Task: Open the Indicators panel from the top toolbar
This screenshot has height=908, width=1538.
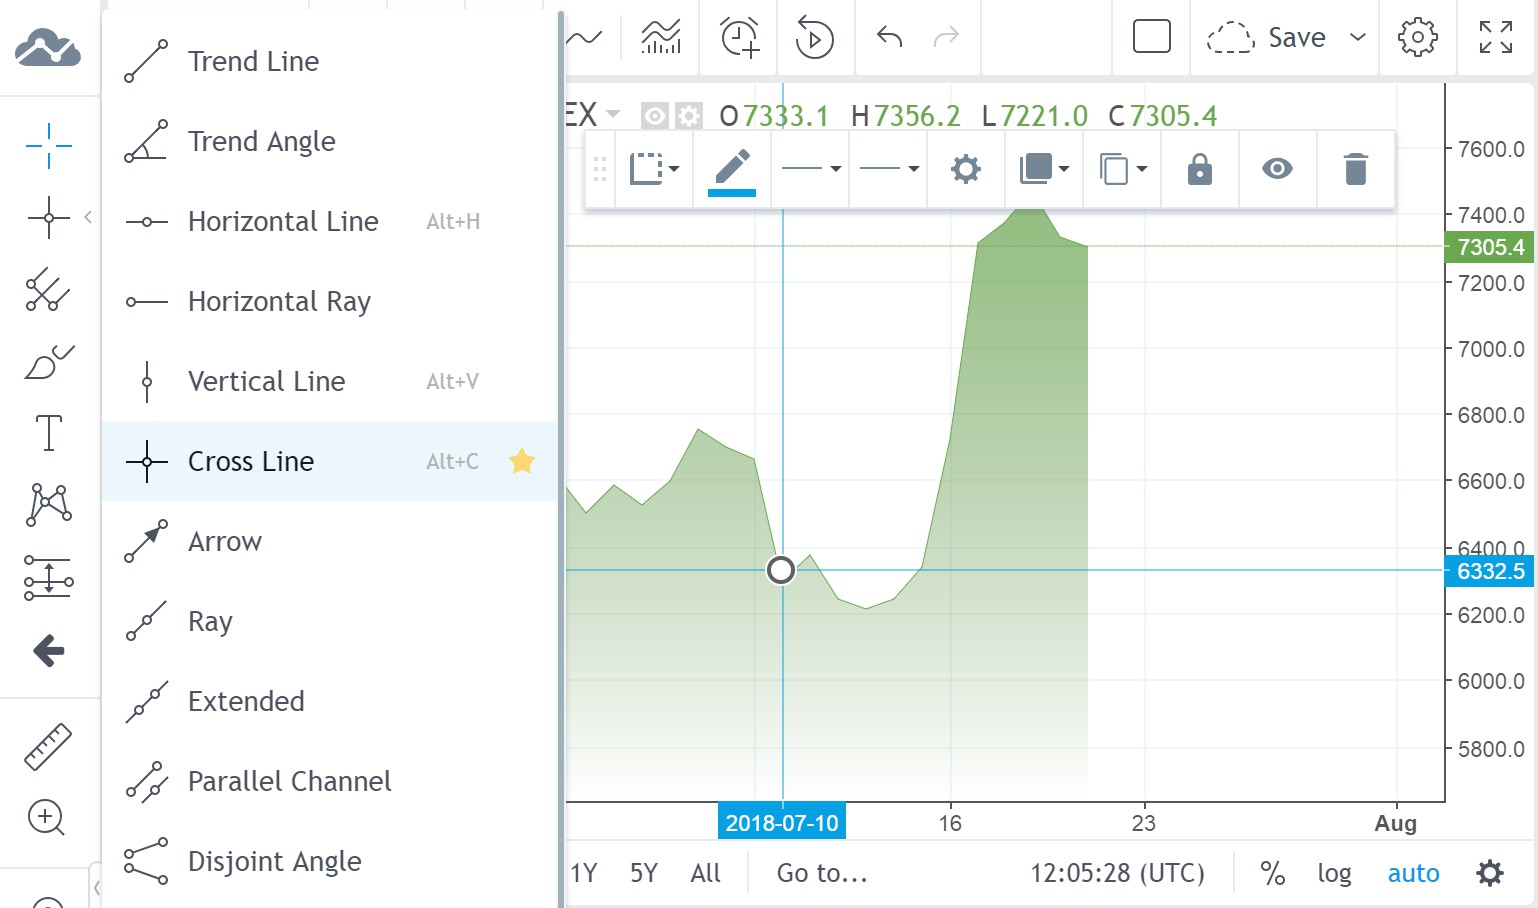Action: [660, 38]
